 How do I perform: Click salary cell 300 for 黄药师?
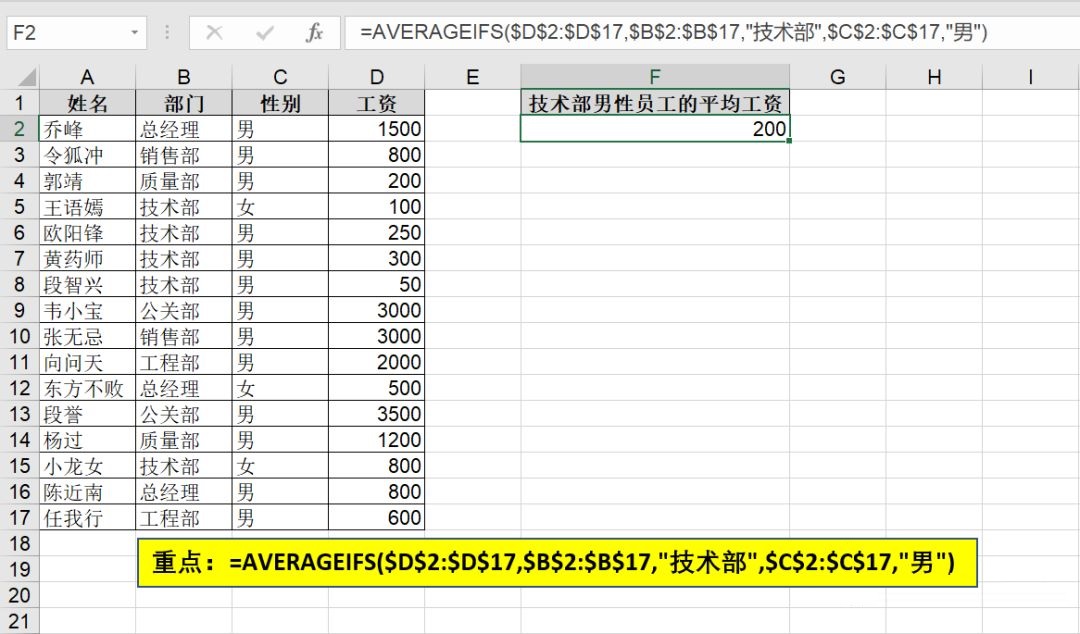pos(377,258)
